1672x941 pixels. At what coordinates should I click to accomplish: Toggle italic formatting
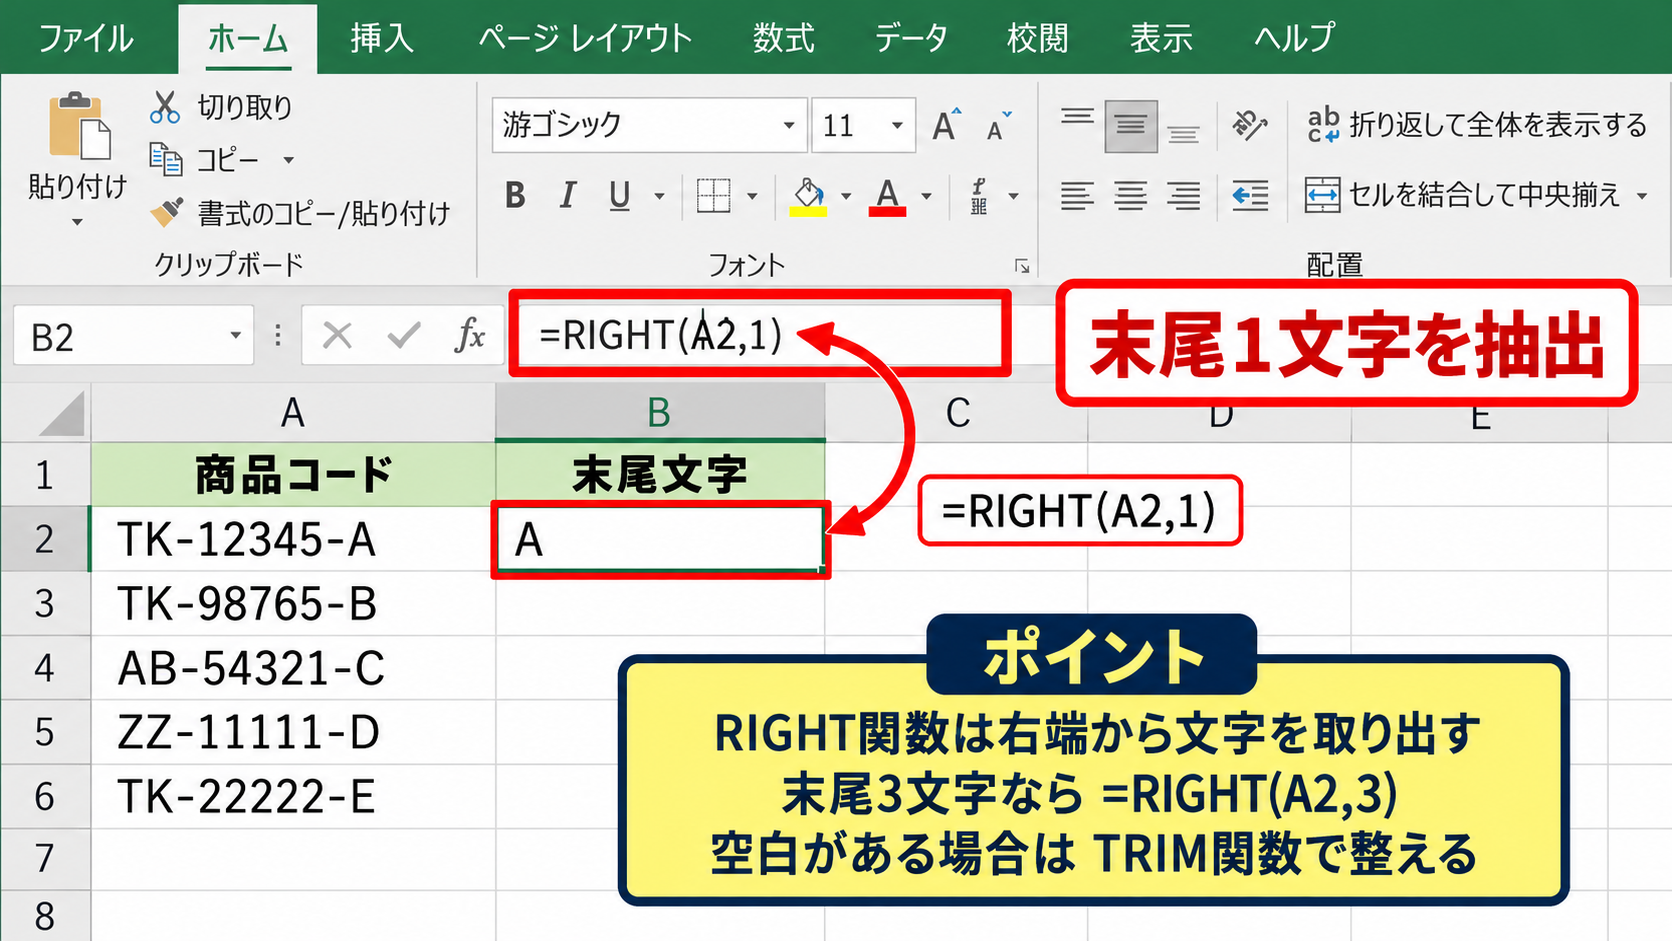tap(567, 195)
